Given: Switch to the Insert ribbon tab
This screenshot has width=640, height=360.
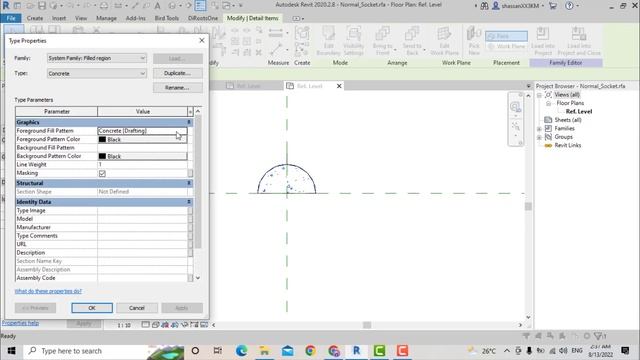Looking at the screenshot, I should tap(59, 18).
